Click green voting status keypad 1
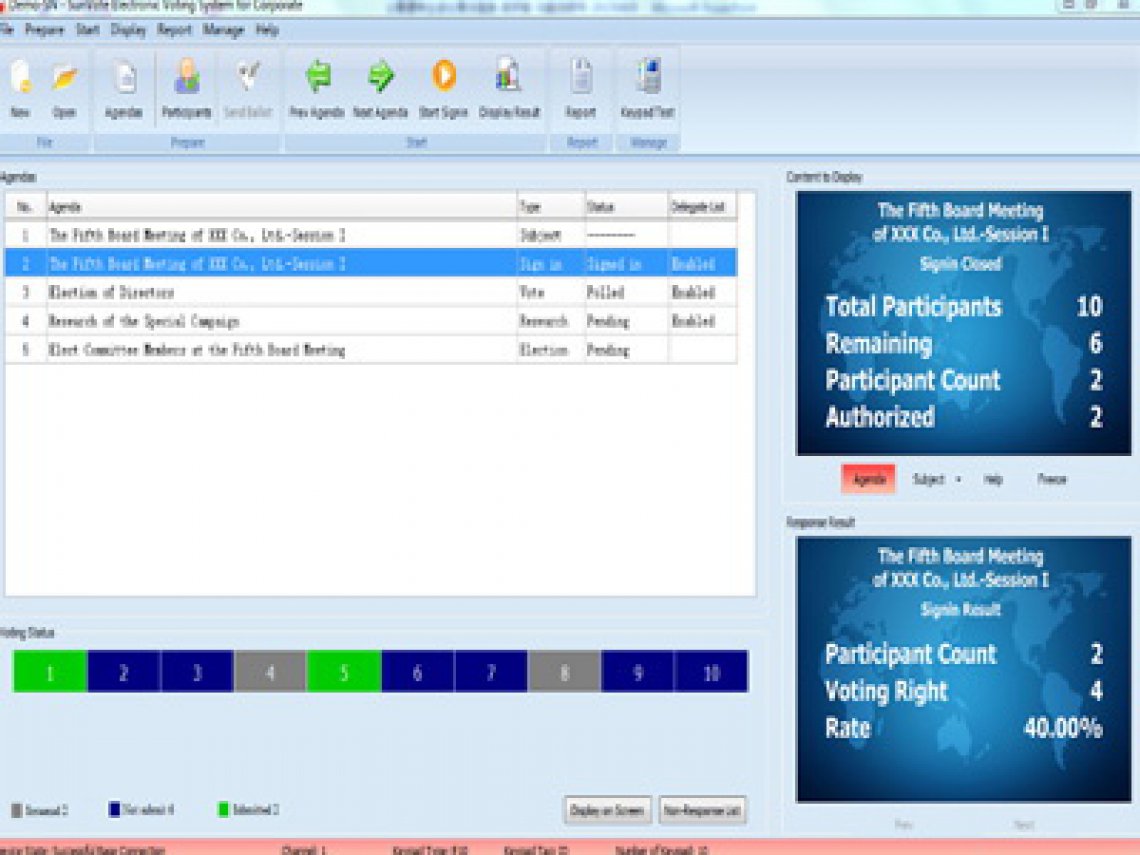 (50, 671)
